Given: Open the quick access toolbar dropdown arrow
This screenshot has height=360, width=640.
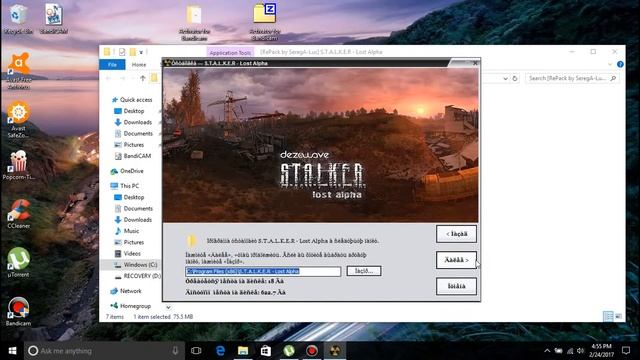Looking at the screenshot, I should 141,52.
